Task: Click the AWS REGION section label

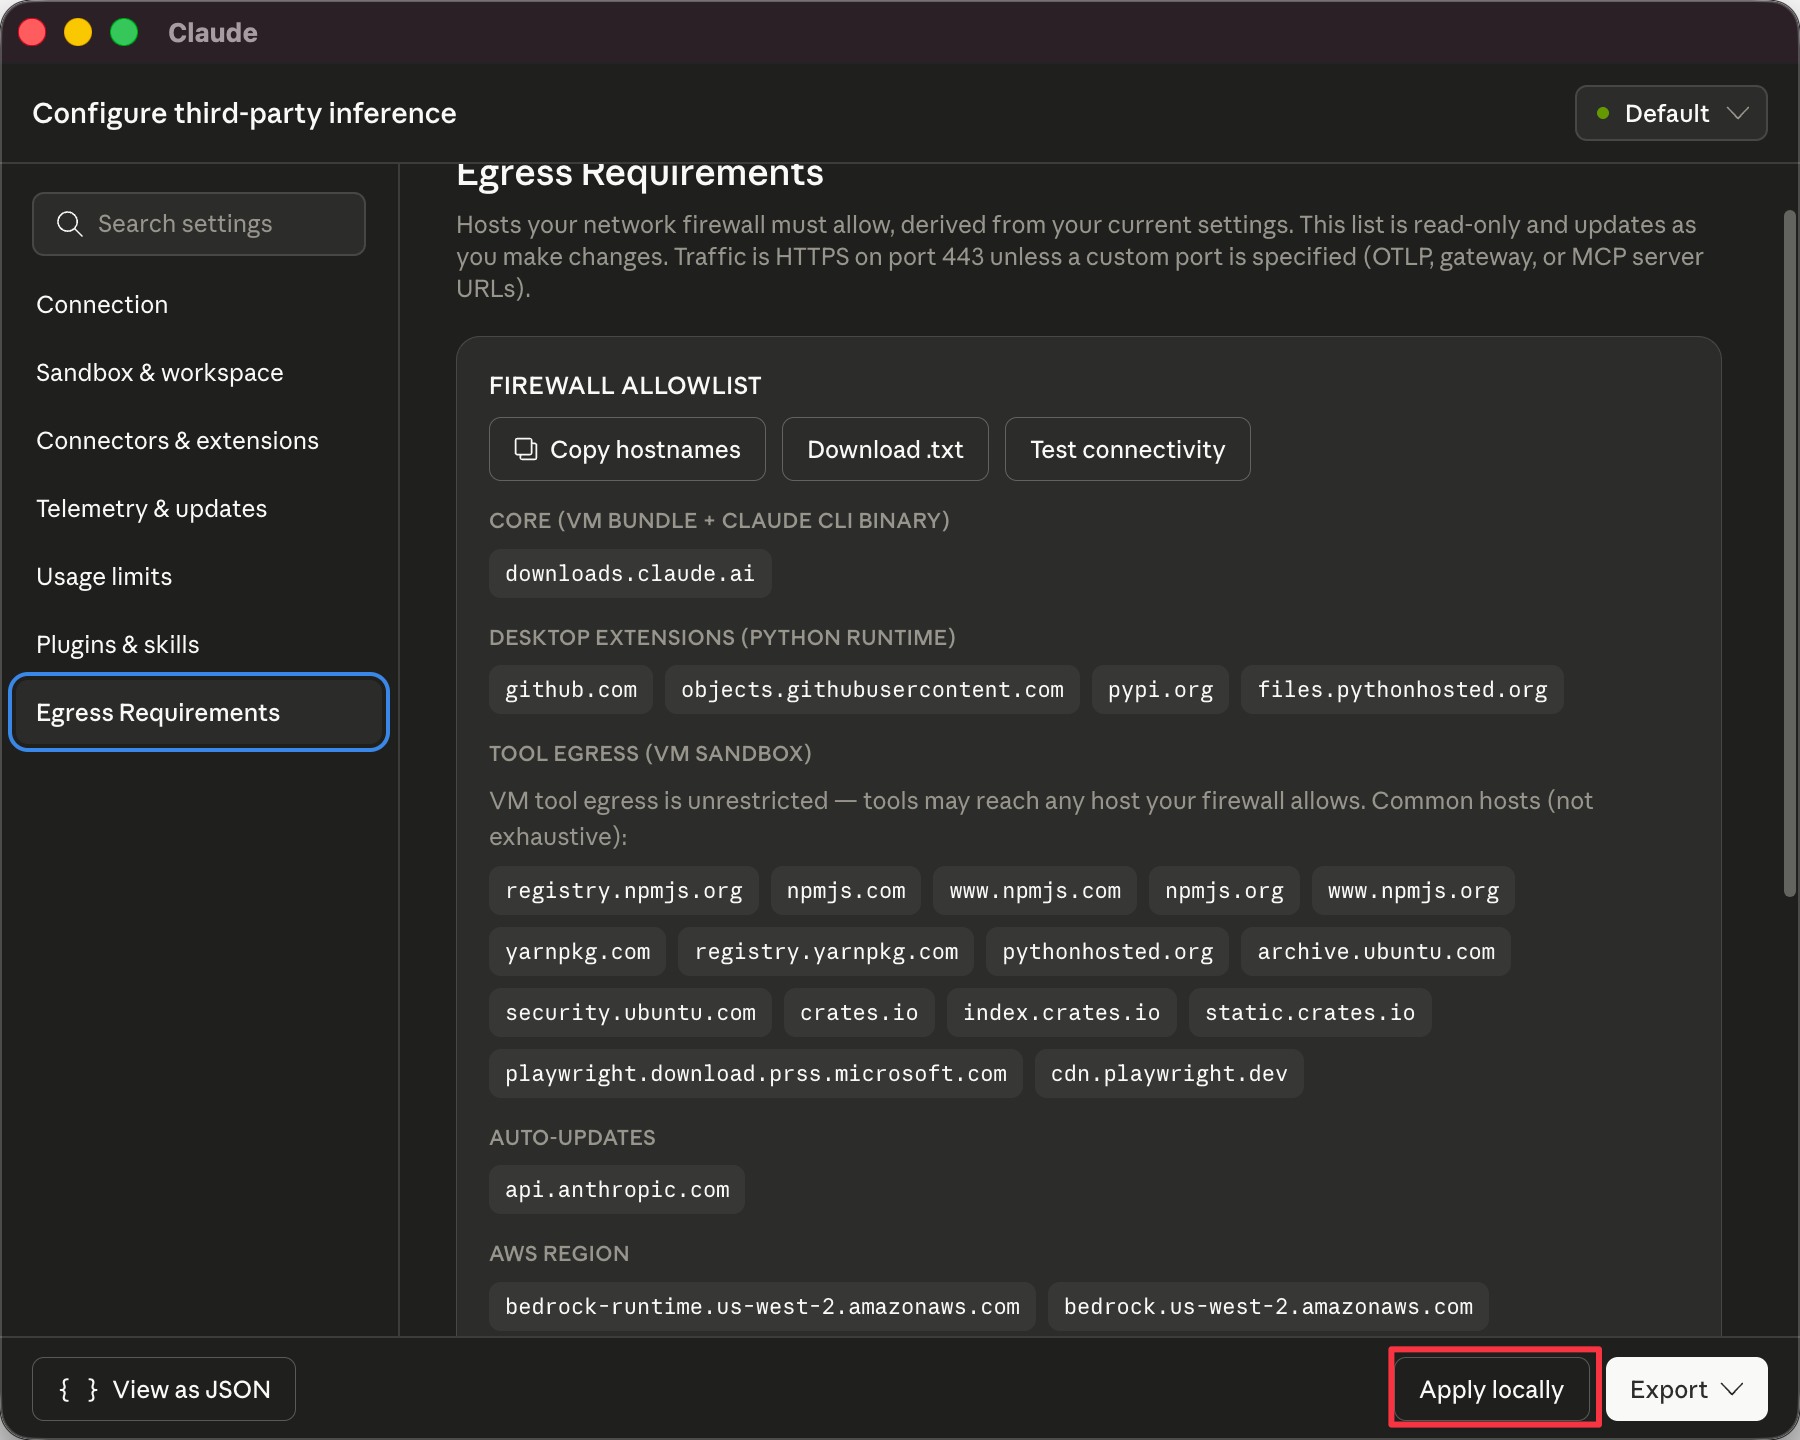Action: pos(559,1253)
